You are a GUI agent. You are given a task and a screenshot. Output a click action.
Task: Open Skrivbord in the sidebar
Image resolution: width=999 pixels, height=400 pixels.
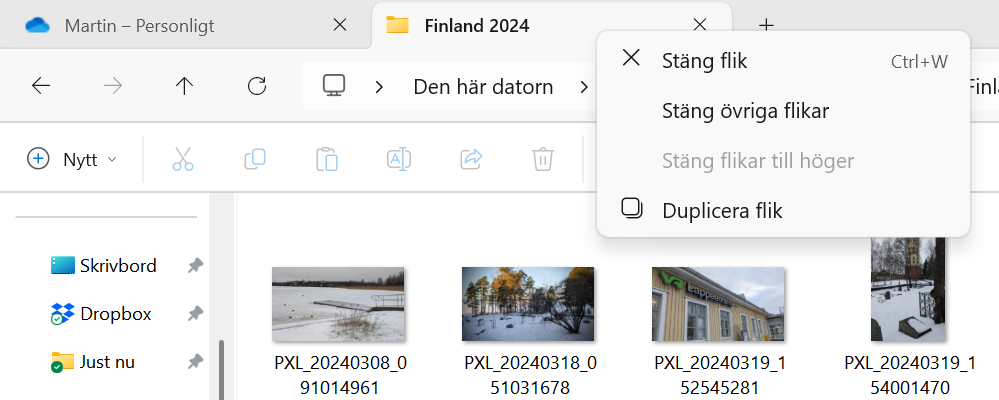coord(117,265)
